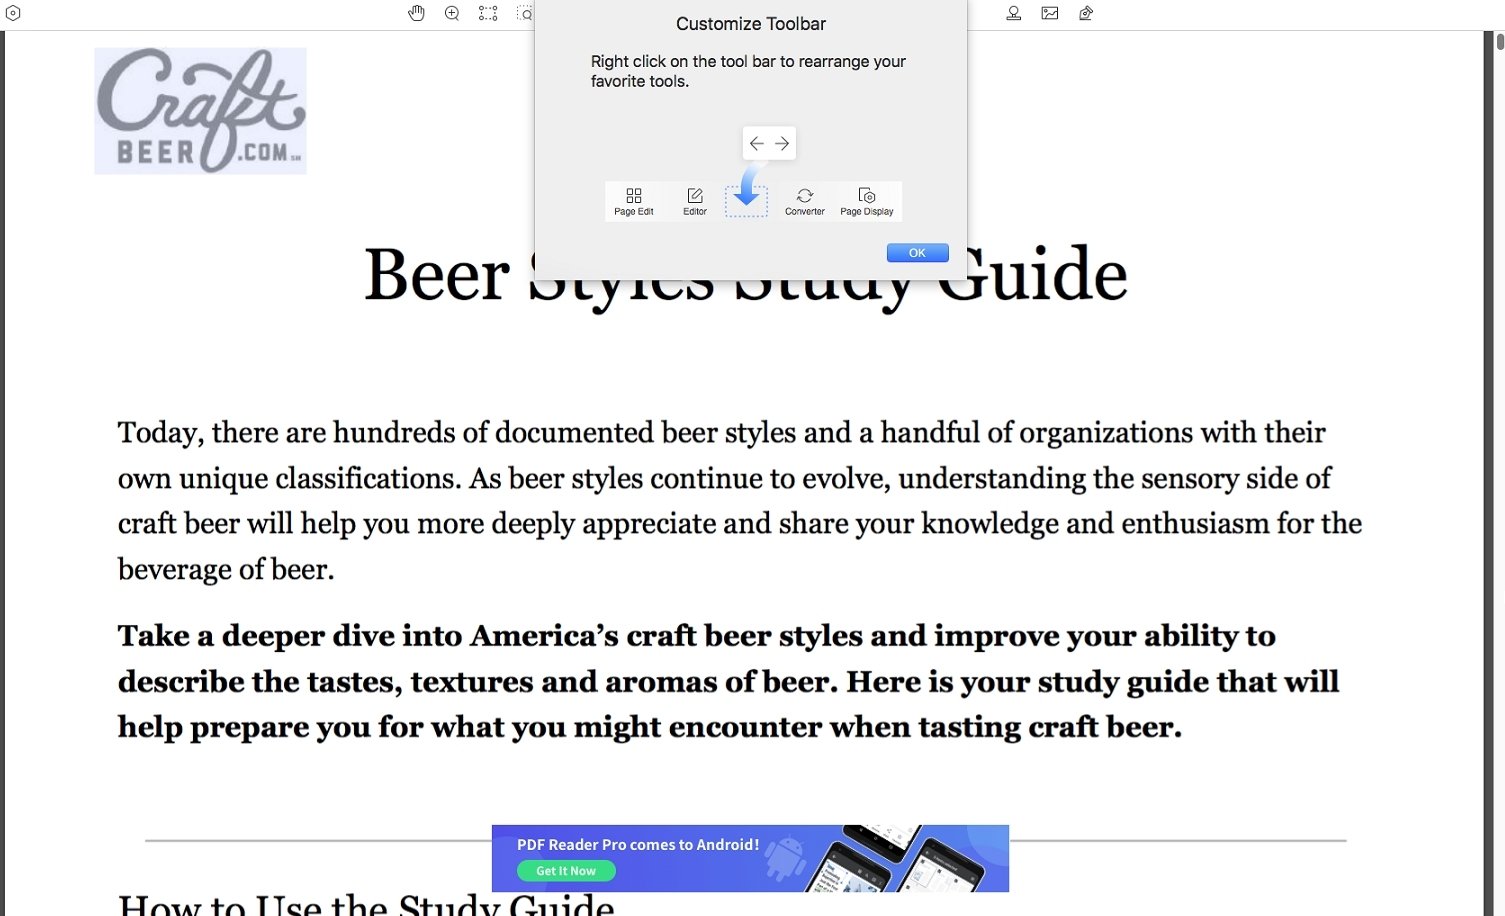Click the zoom in magnifier icon

[x=452, y=13]
